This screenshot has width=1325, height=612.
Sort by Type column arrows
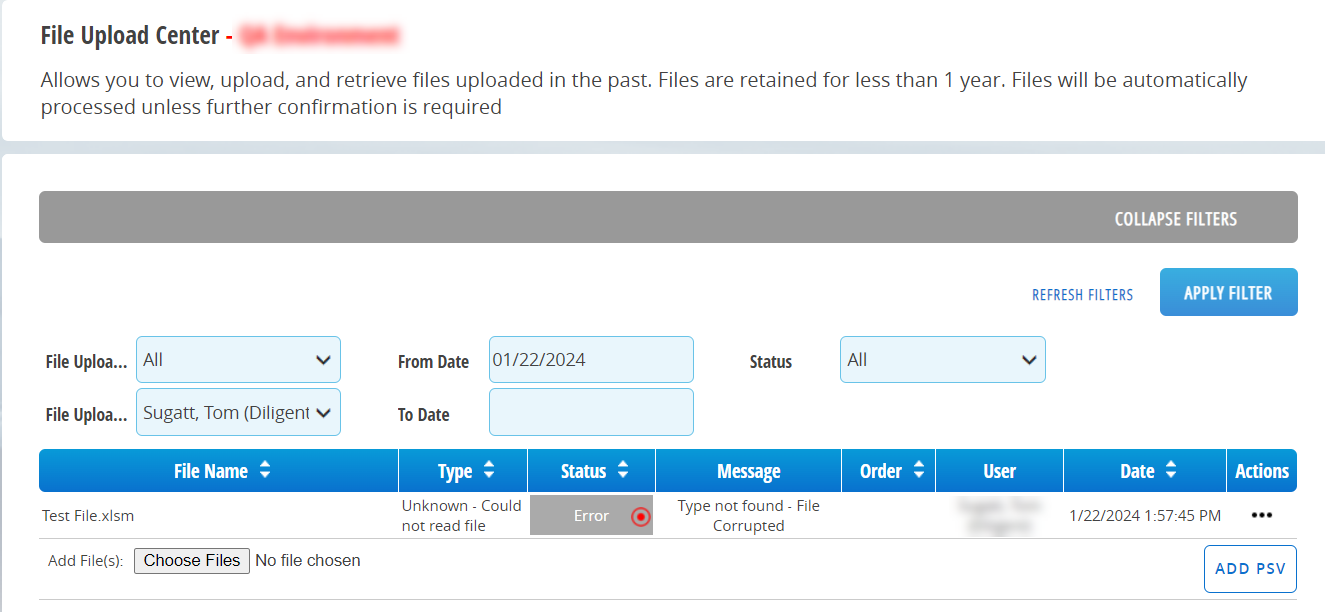click(x=489, y=470)
